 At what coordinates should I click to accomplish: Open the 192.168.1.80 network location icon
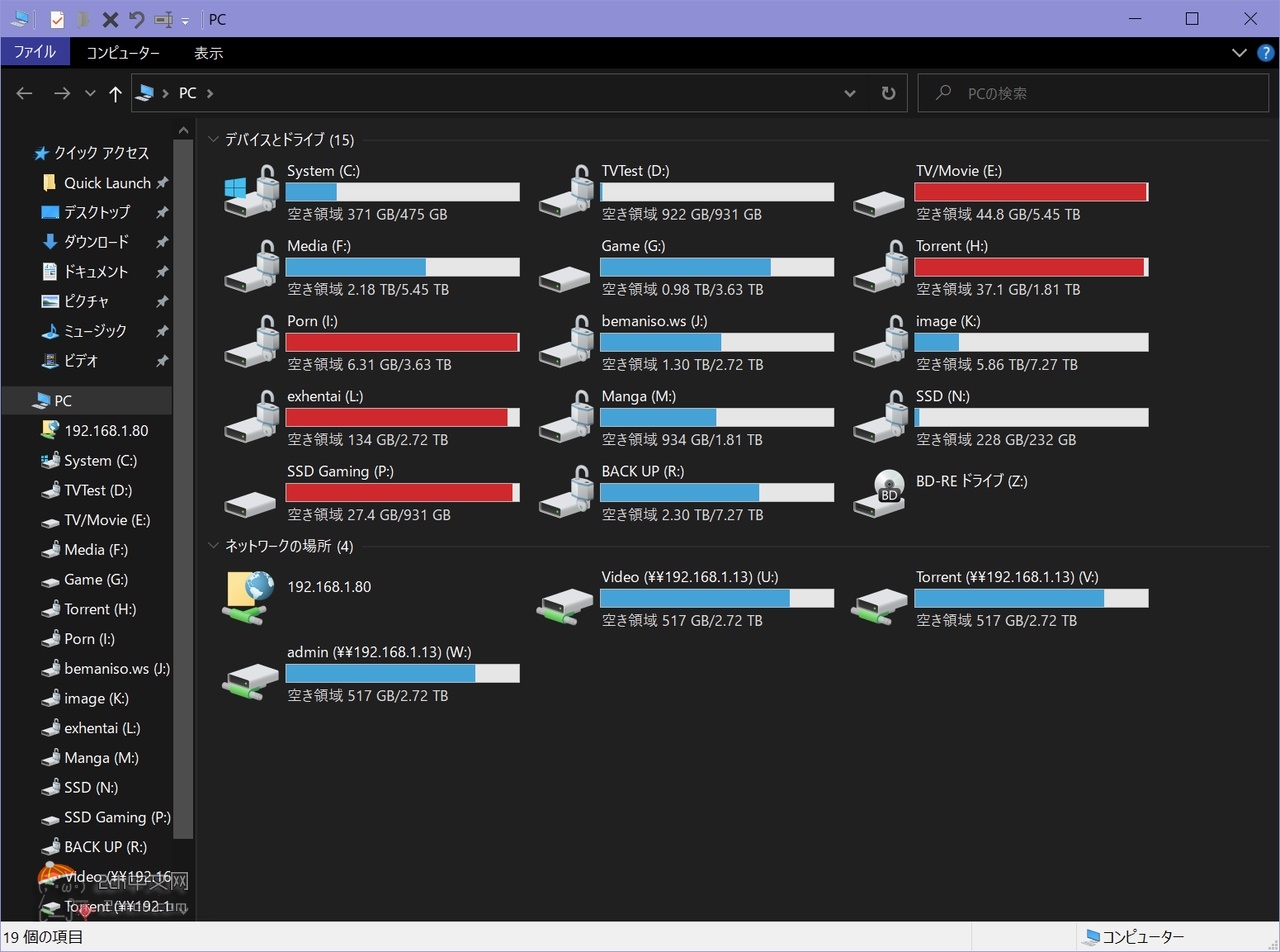248,598
